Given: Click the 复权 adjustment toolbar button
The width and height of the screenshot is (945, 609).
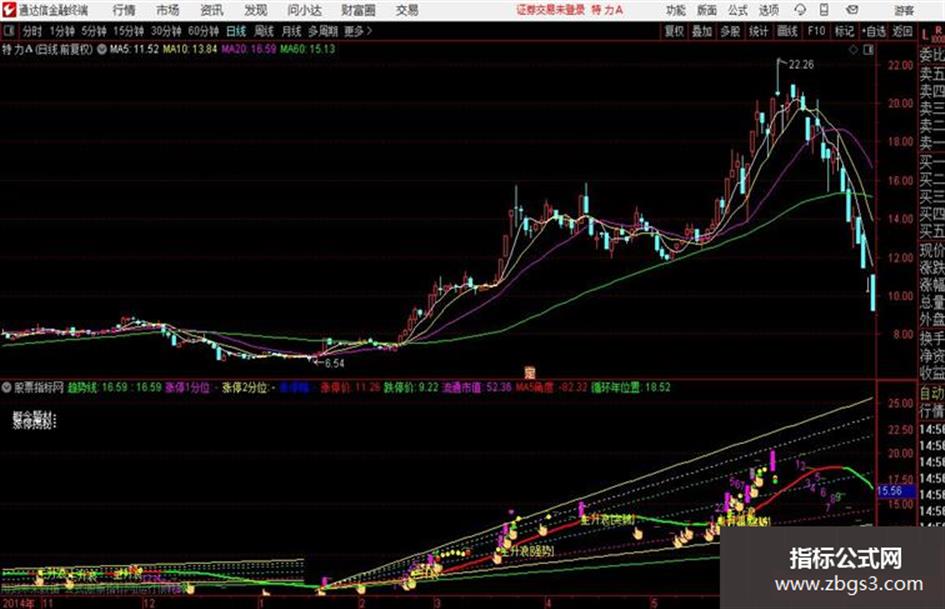Looking at the screenshot, I should click(x=674, y=31).
